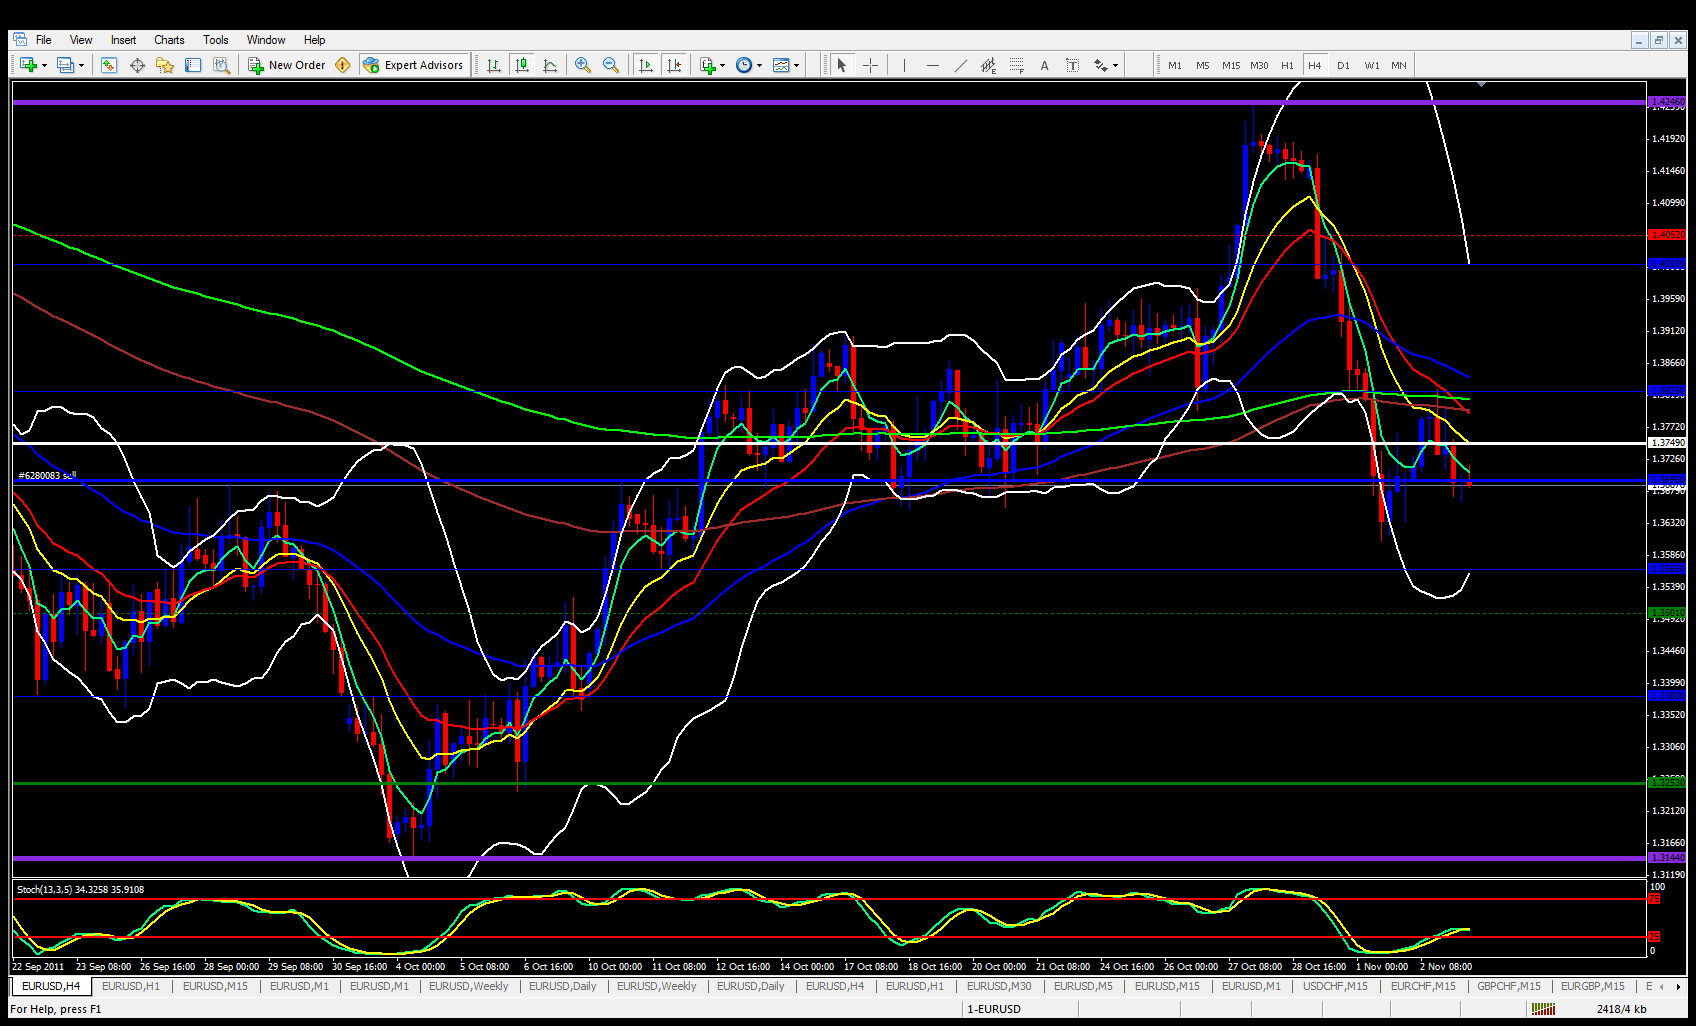Select the horizontal line drawing tool
Image resolution: width=1696 pixels, height=1026 pixels.
(932, 65)
